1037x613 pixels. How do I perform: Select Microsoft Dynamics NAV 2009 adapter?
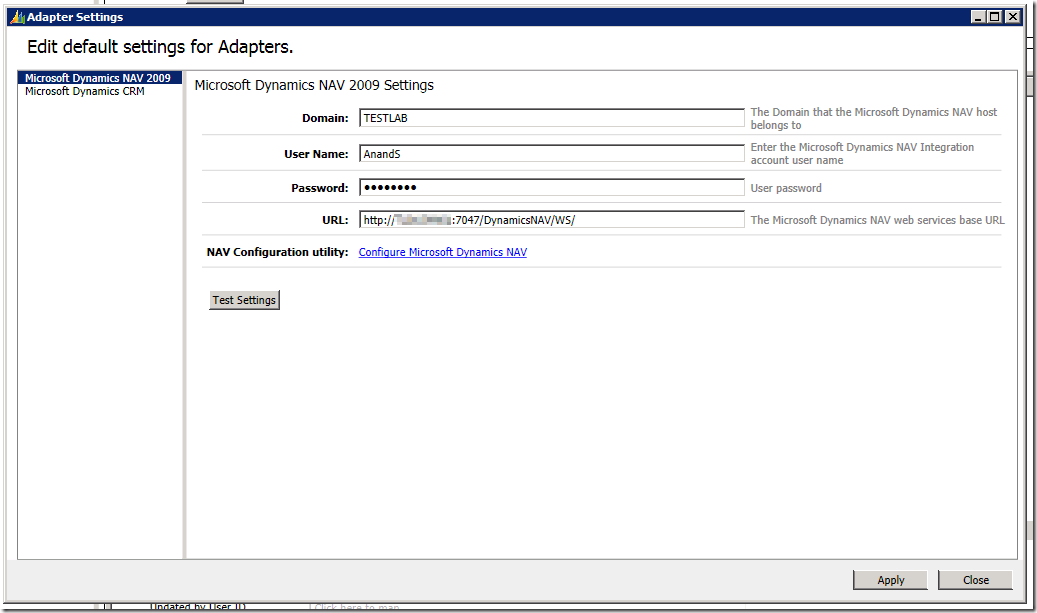point(99,78)
